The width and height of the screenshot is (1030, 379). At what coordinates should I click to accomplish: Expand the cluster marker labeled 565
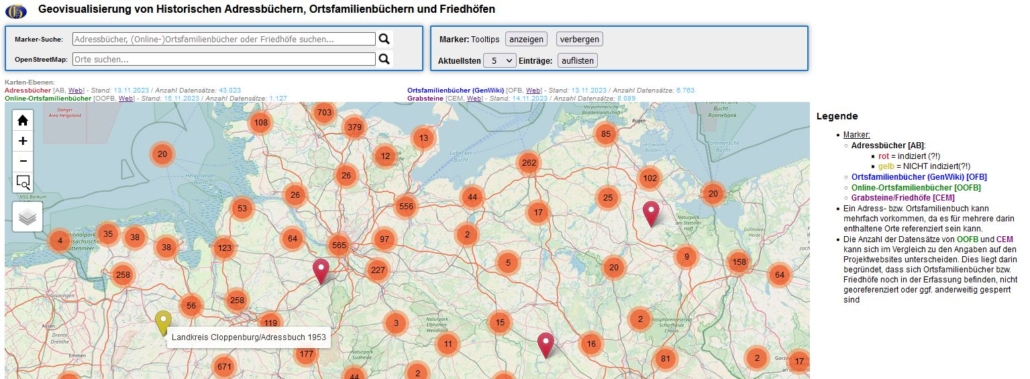[x=339, y=244]
